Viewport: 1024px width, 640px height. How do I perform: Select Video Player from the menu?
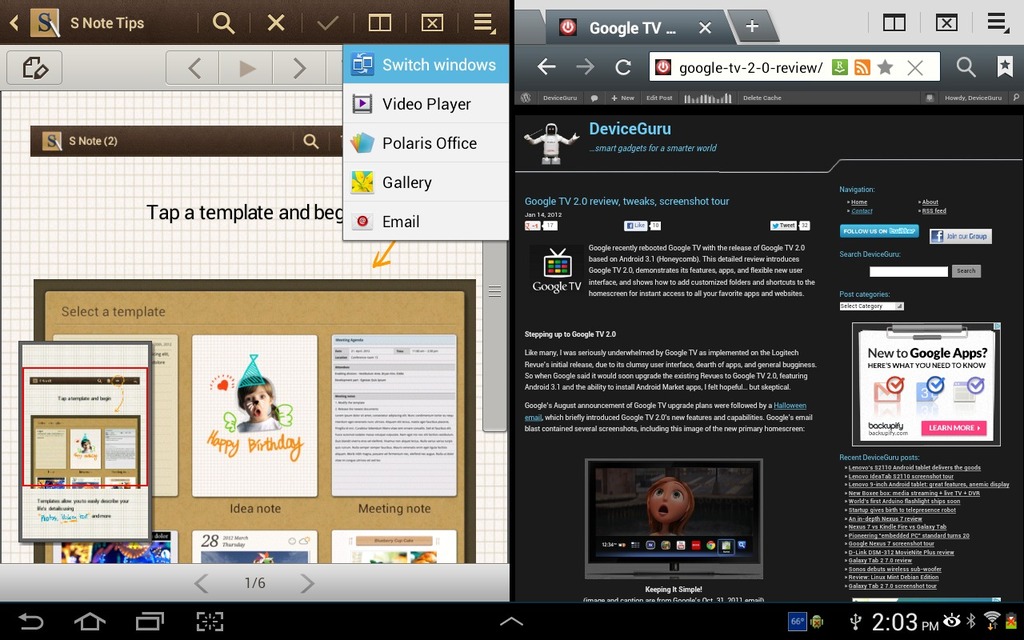coord(426,104)
